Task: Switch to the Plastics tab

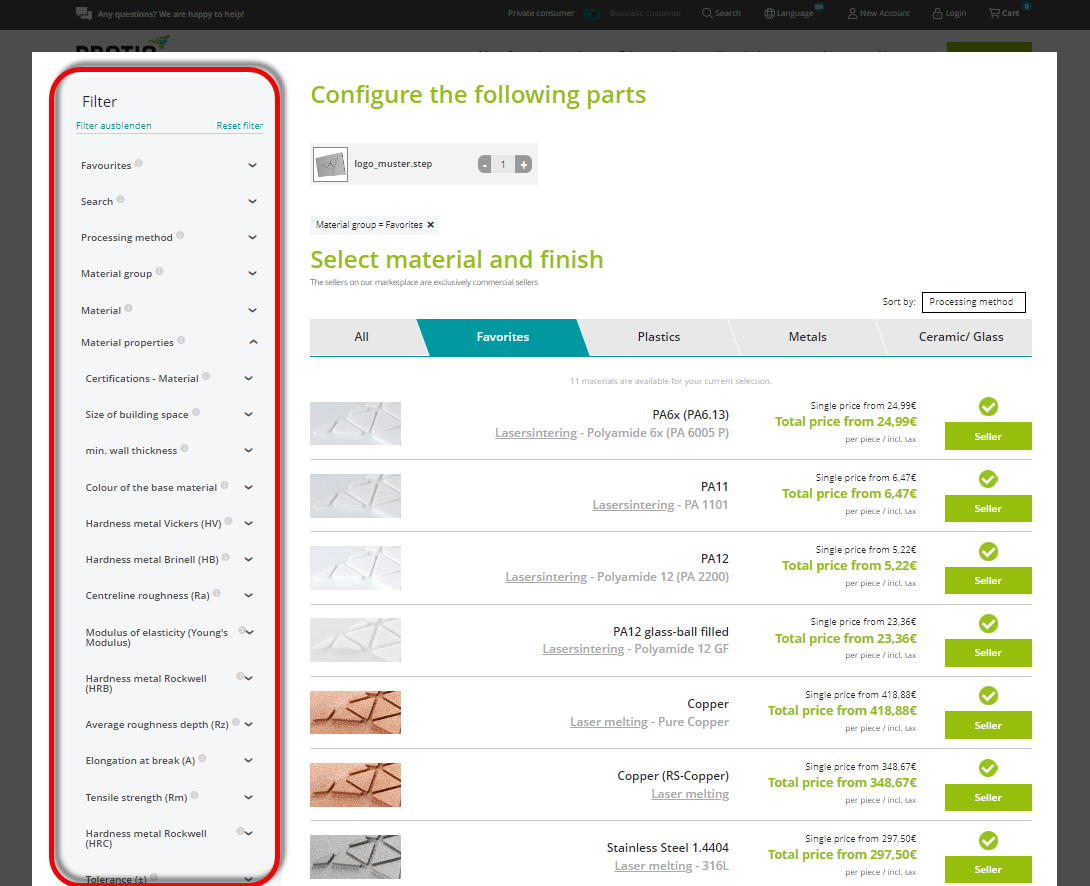Action: tap(658, 337)
